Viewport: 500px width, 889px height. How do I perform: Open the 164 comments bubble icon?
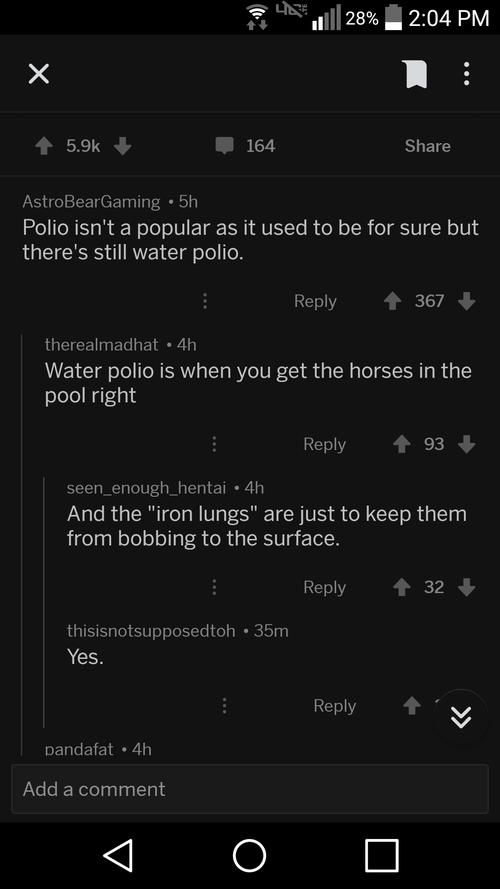(x=224, y=146)
